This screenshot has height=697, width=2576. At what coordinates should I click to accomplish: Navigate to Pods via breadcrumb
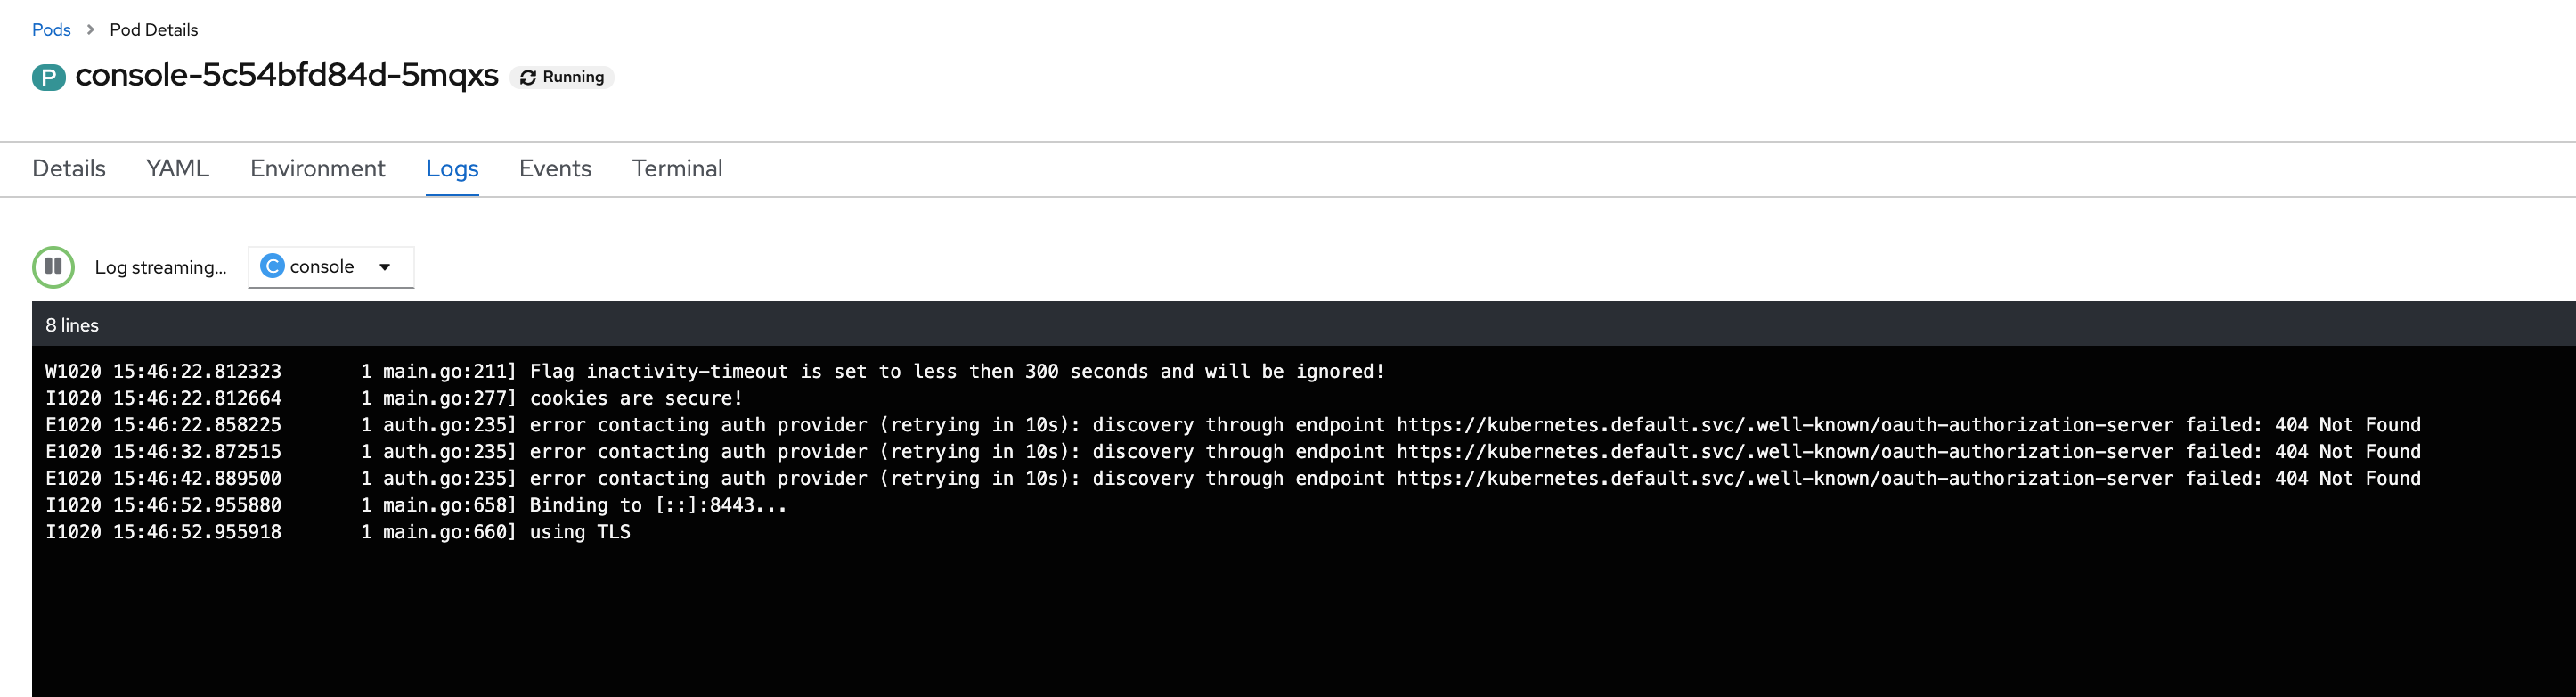[51, 29]
